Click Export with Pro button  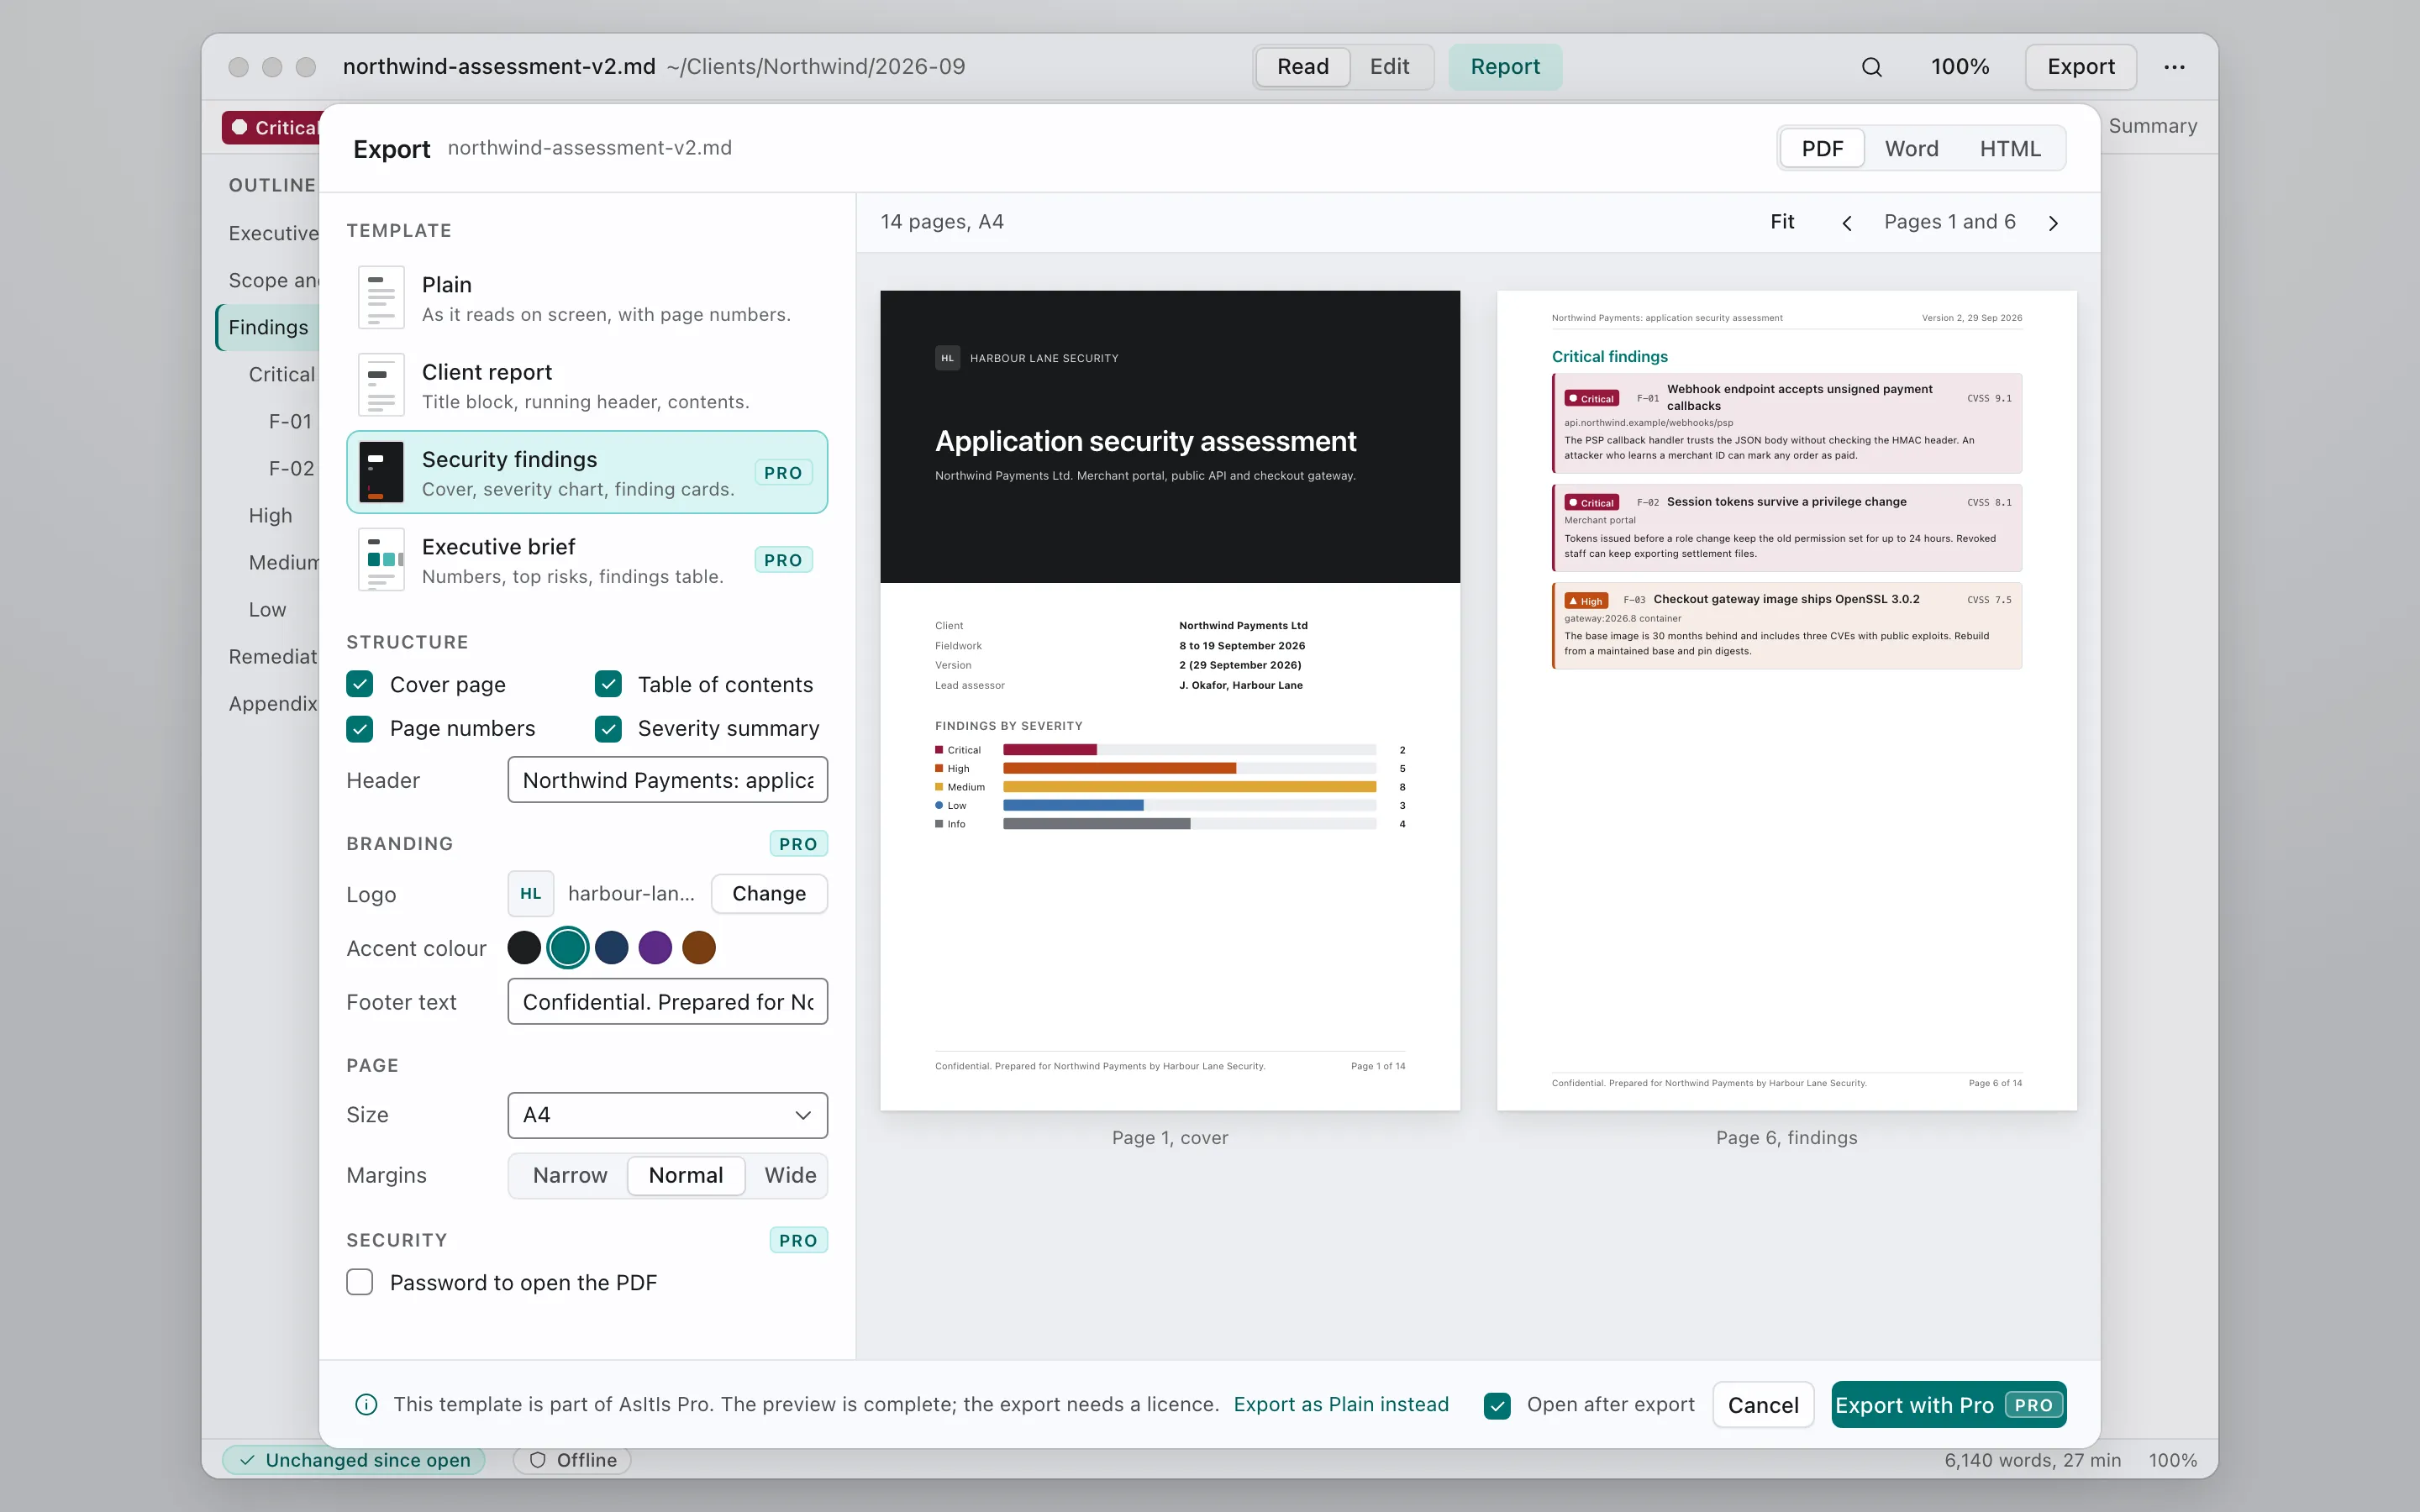pos(1948,1405)
